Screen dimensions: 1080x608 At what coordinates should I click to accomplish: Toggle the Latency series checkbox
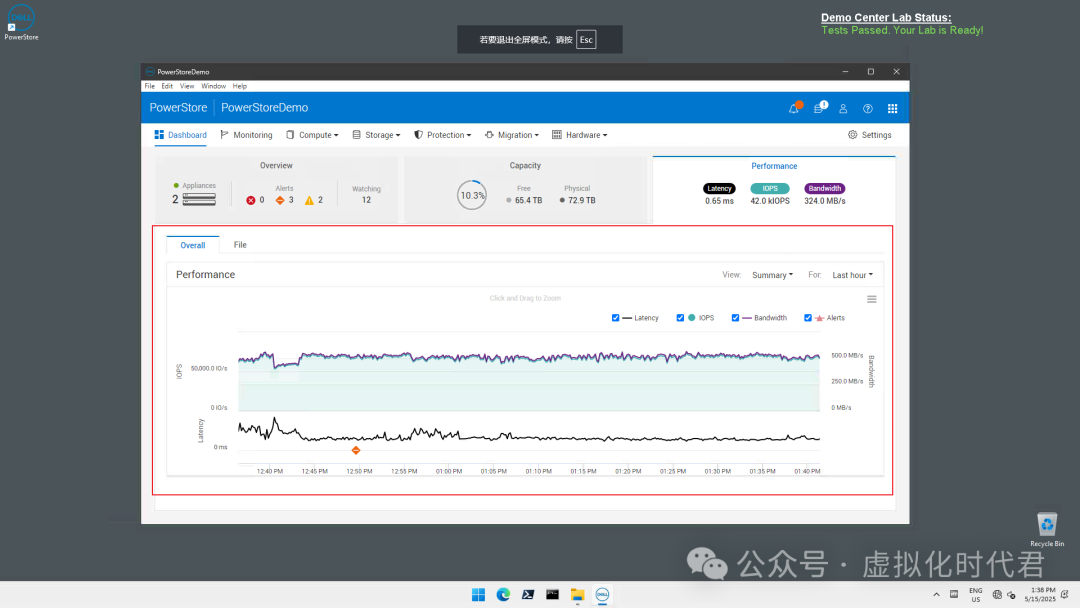pos(616,318)
